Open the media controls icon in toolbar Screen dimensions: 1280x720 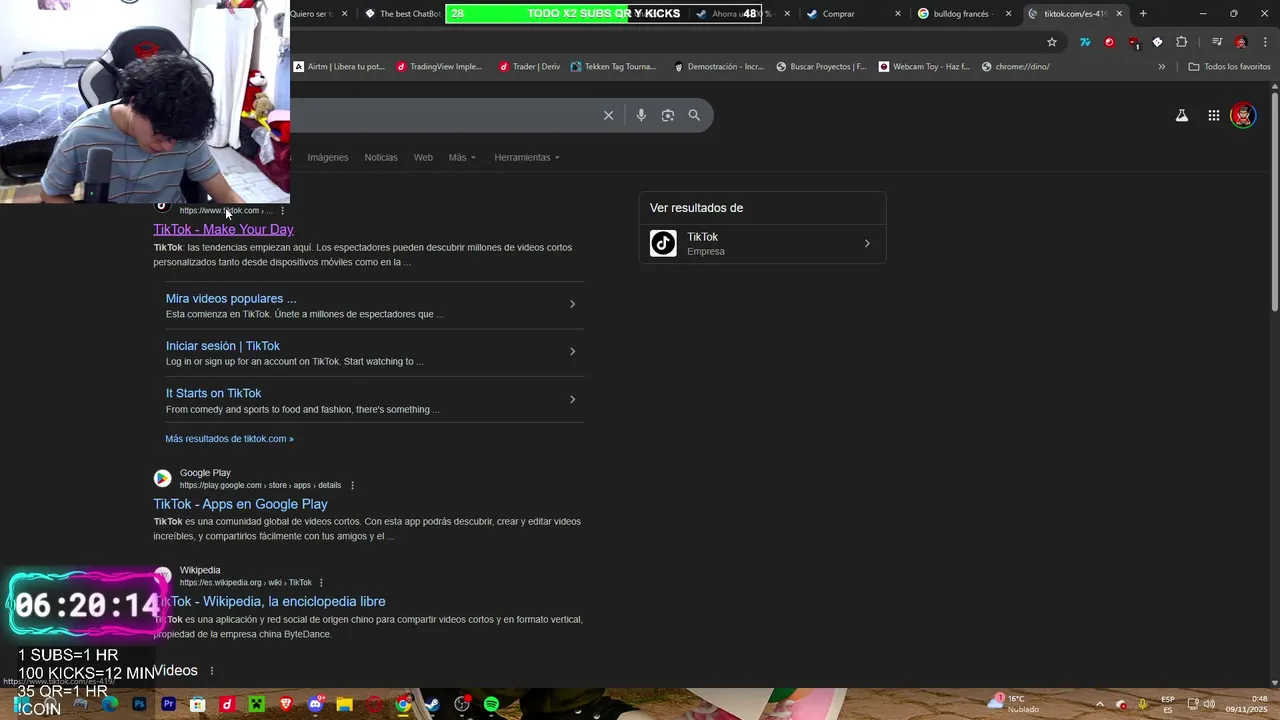pos(1217,42)
